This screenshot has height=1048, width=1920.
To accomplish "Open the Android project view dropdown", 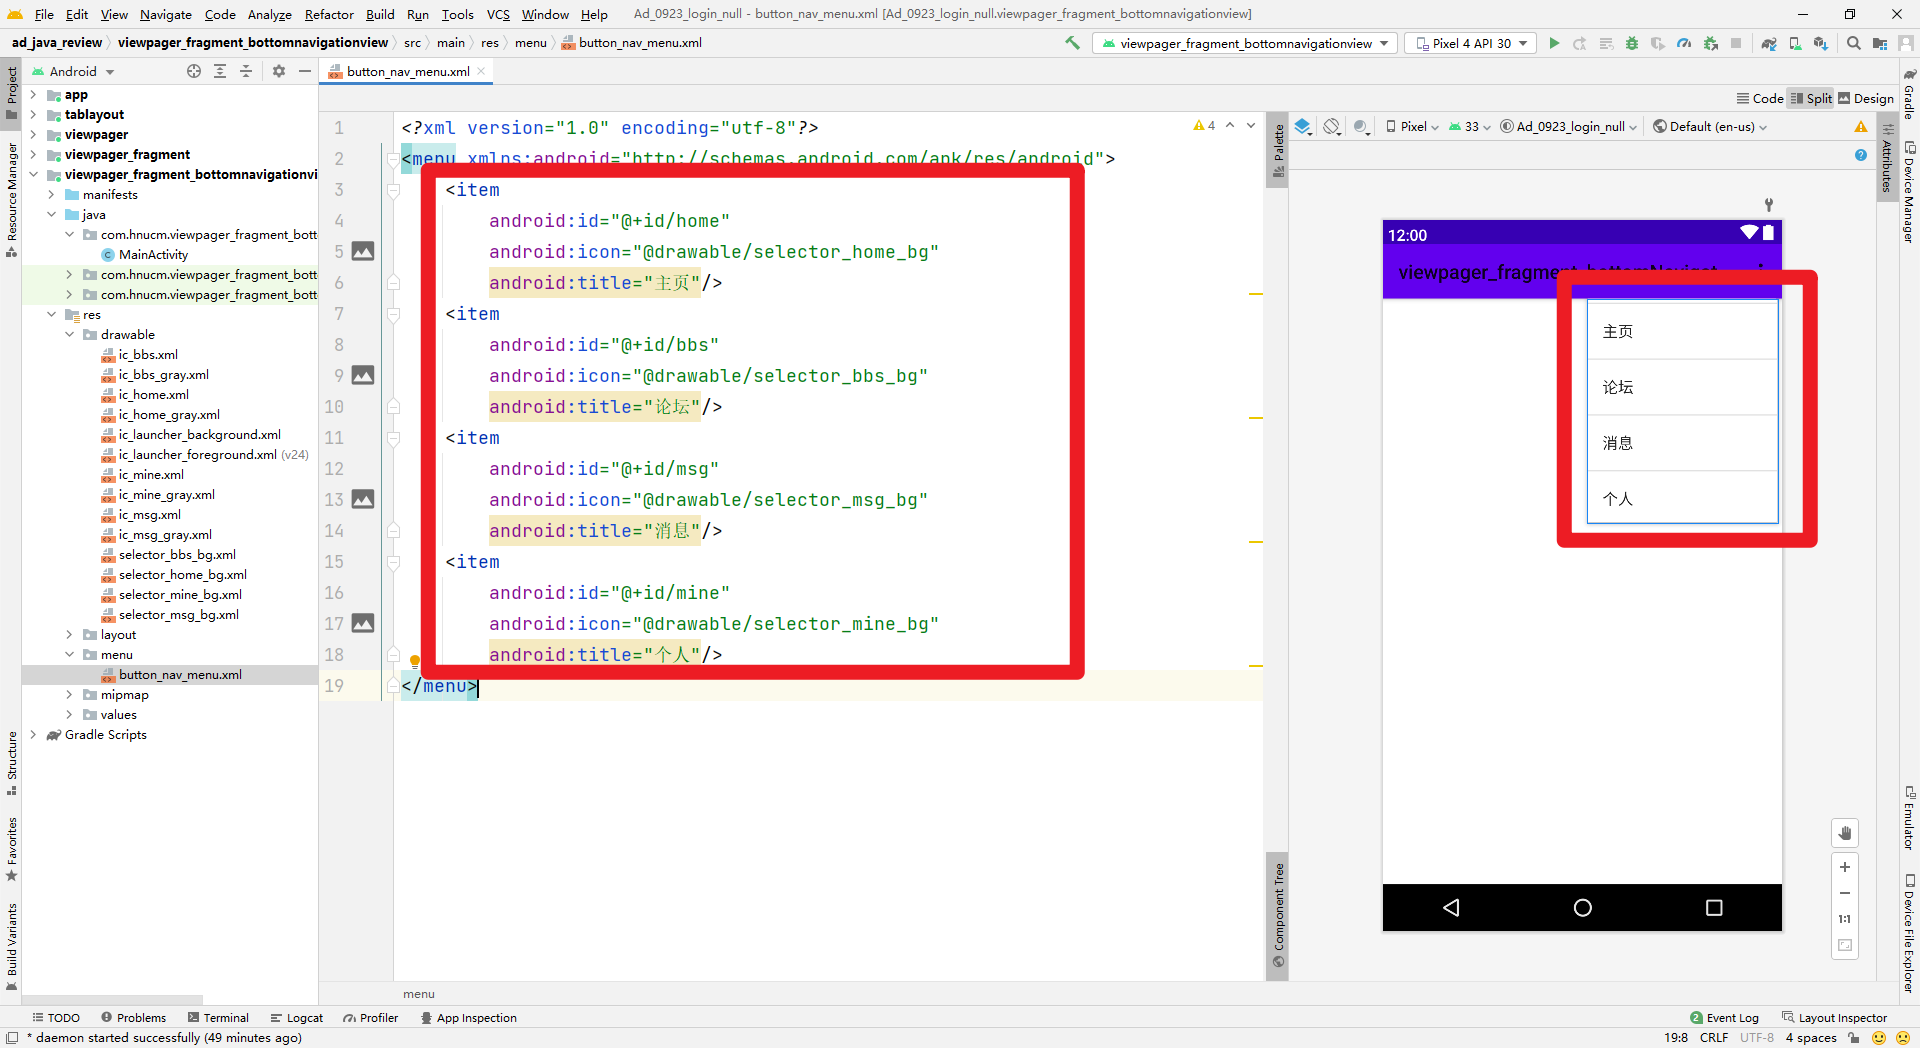I will tap(74, 71).
